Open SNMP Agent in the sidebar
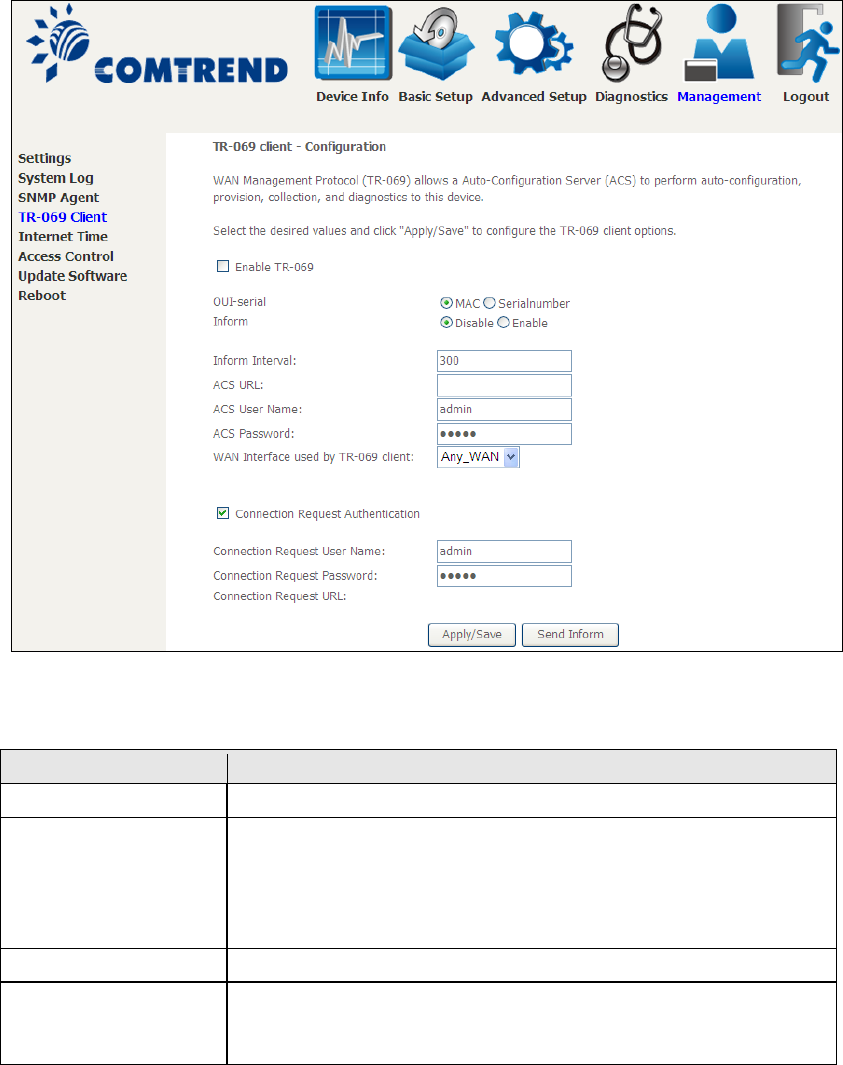The height and width of the screenshot is (1065, 843). pos(58,198)
